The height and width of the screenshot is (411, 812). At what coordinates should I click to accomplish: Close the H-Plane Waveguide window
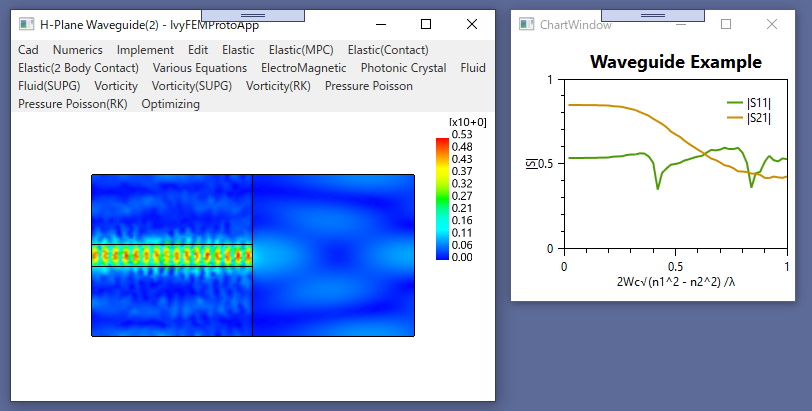[472, 24]
